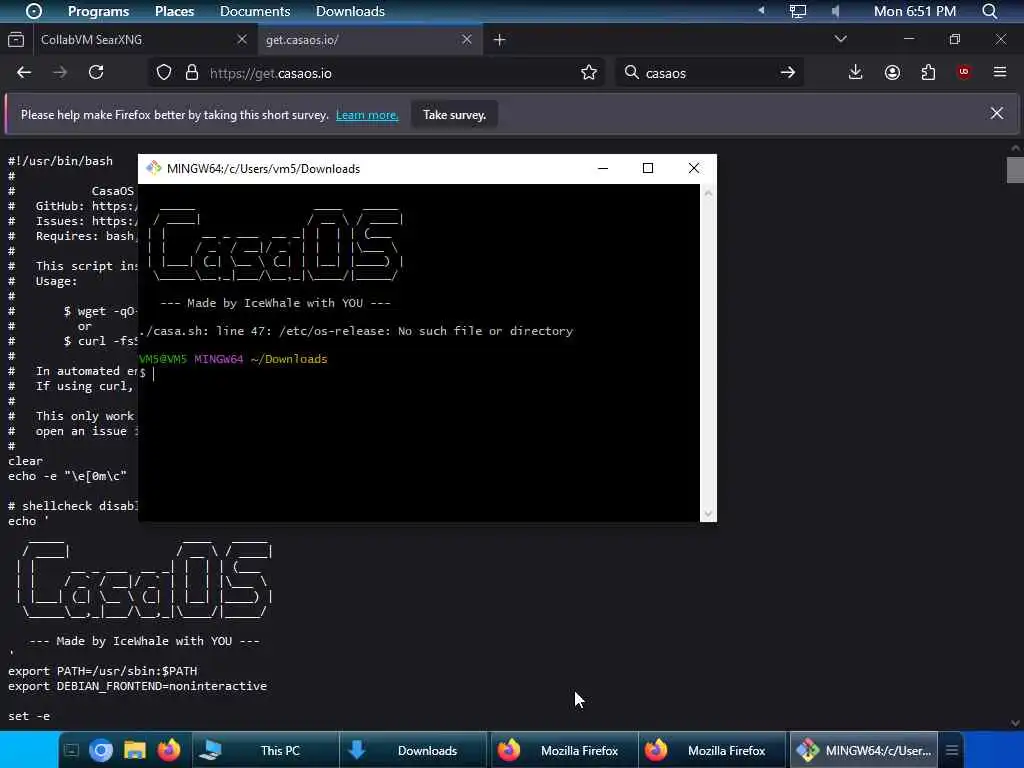Screen dimensions: 1024x768
Task: Click terminal scrollbar up arrow
Action: [x=708, y=193]
